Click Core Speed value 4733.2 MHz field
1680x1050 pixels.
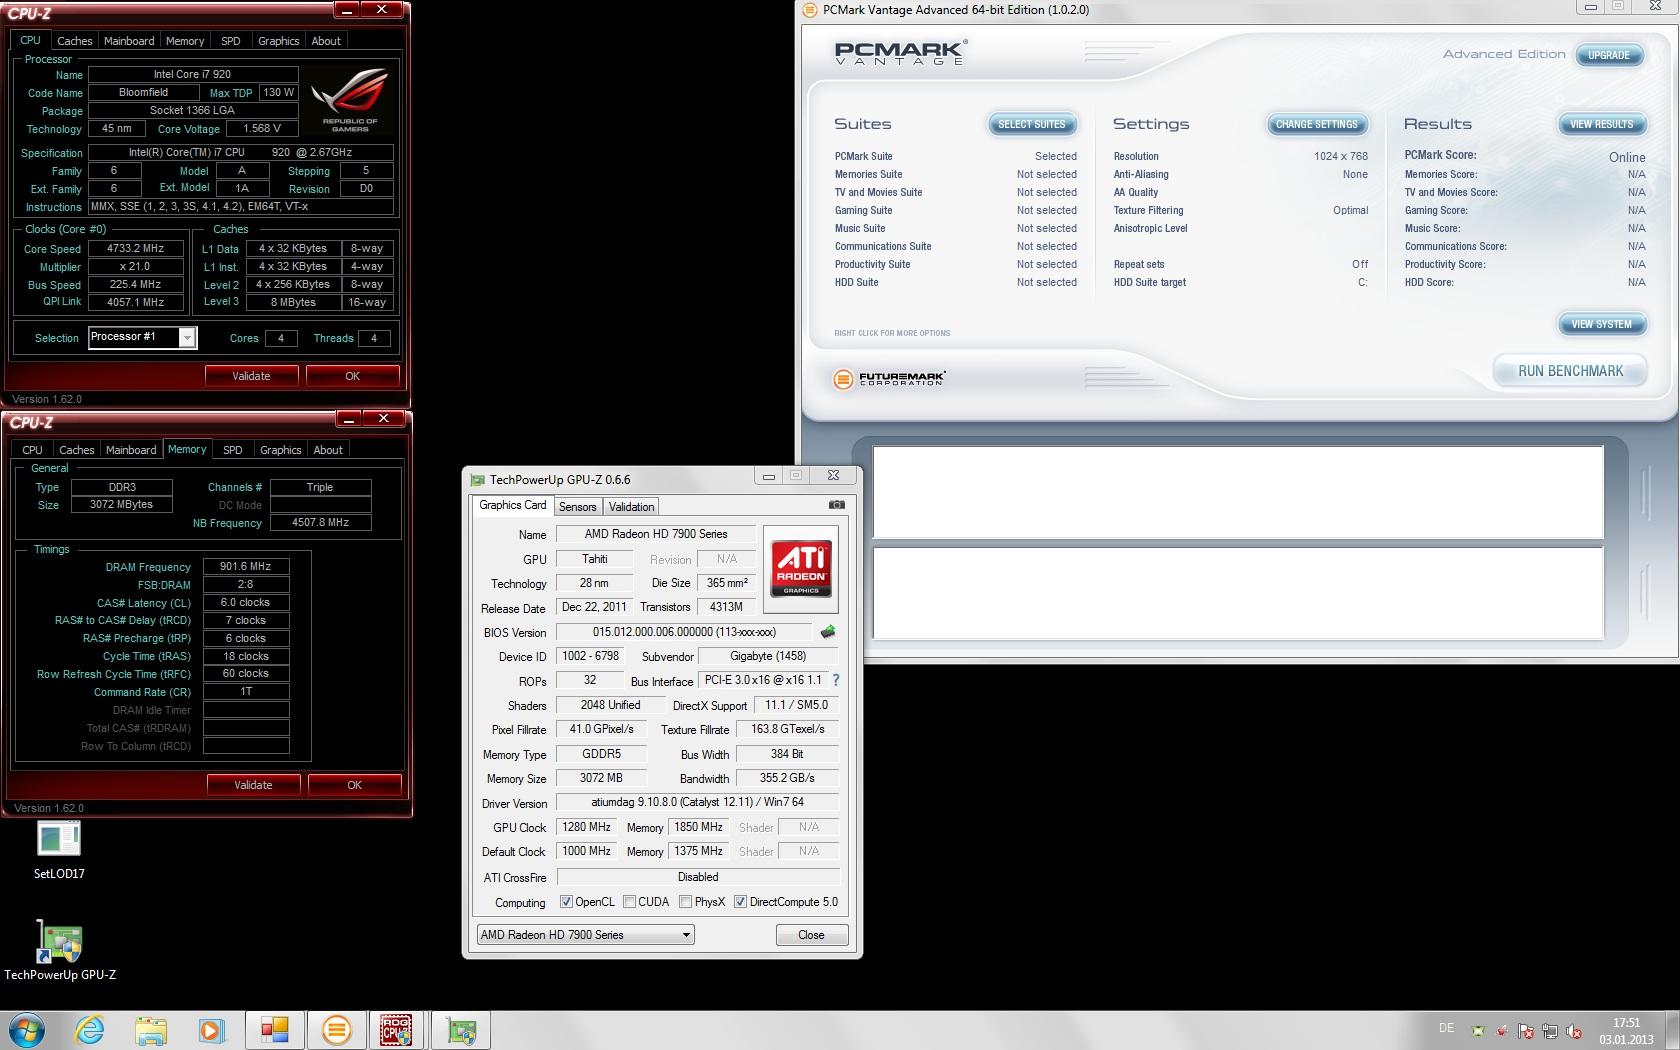(x=136, y=248)
